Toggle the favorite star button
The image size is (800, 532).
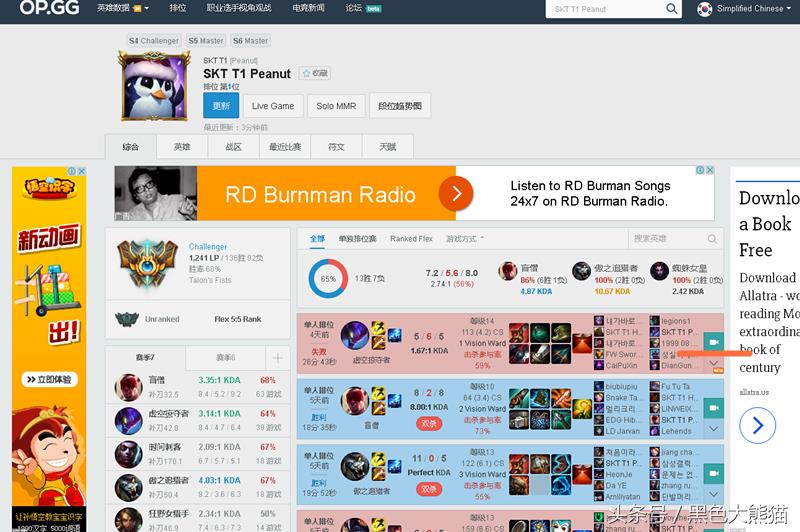point(315,73)
